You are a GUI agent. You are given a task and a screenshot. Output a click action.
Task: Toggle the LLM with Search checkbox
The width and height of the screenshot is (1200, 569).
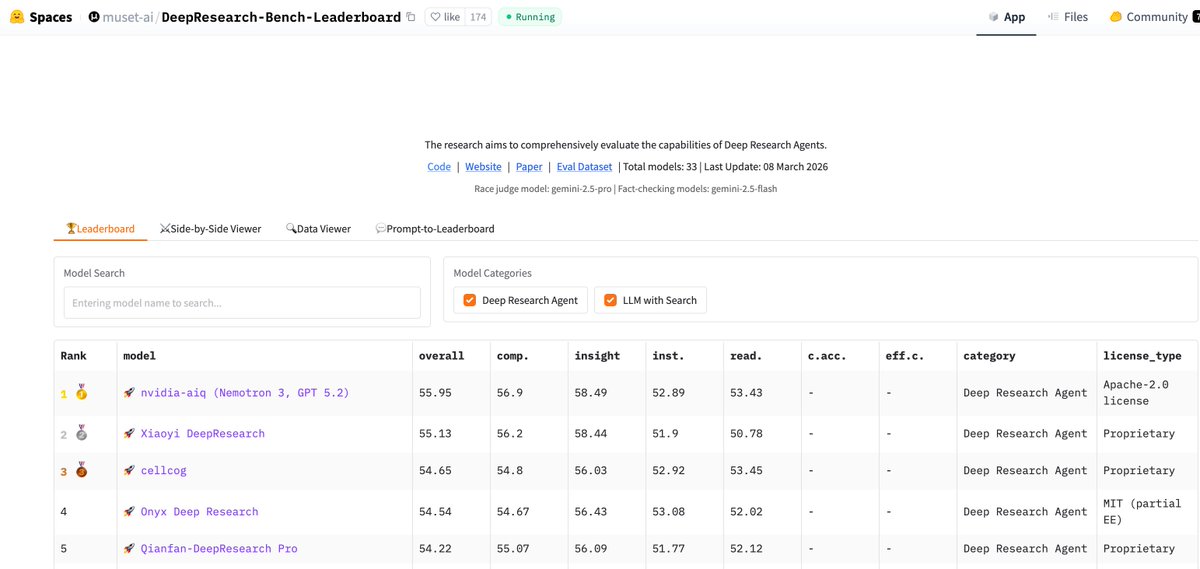coord(610,300)
